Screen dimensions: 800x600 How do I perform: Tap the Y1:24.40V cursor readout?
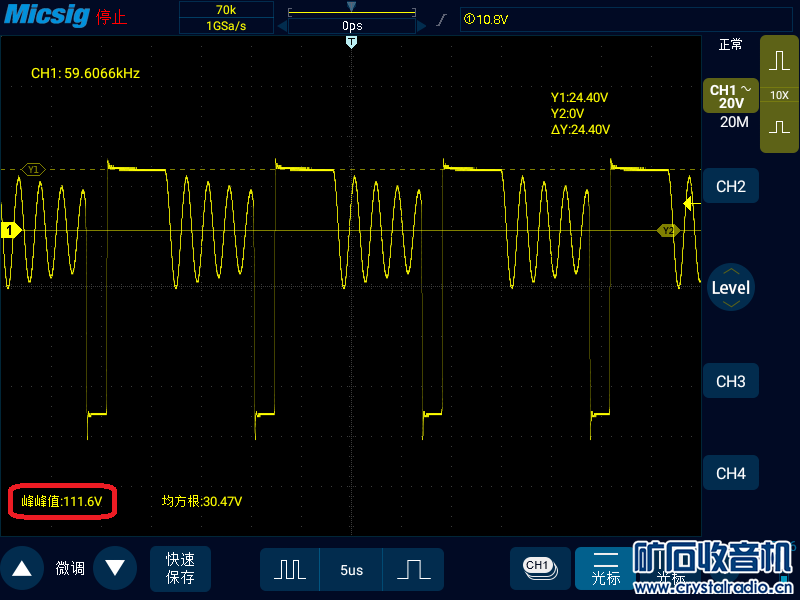click(579, 97)
